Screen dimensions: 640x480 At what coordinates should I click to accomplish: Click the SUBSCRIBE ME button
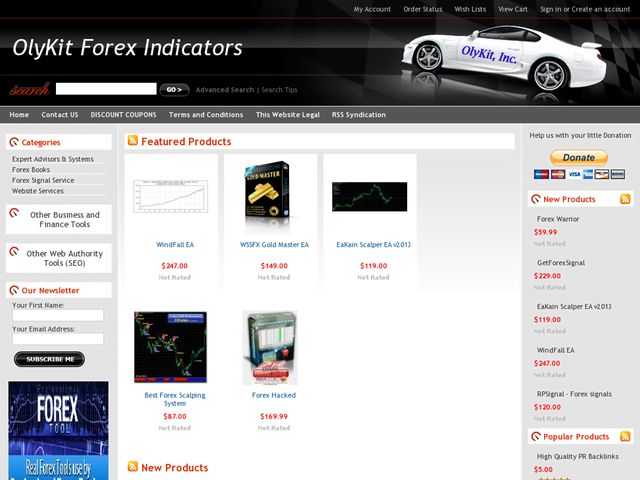click(x=49, y=359)
